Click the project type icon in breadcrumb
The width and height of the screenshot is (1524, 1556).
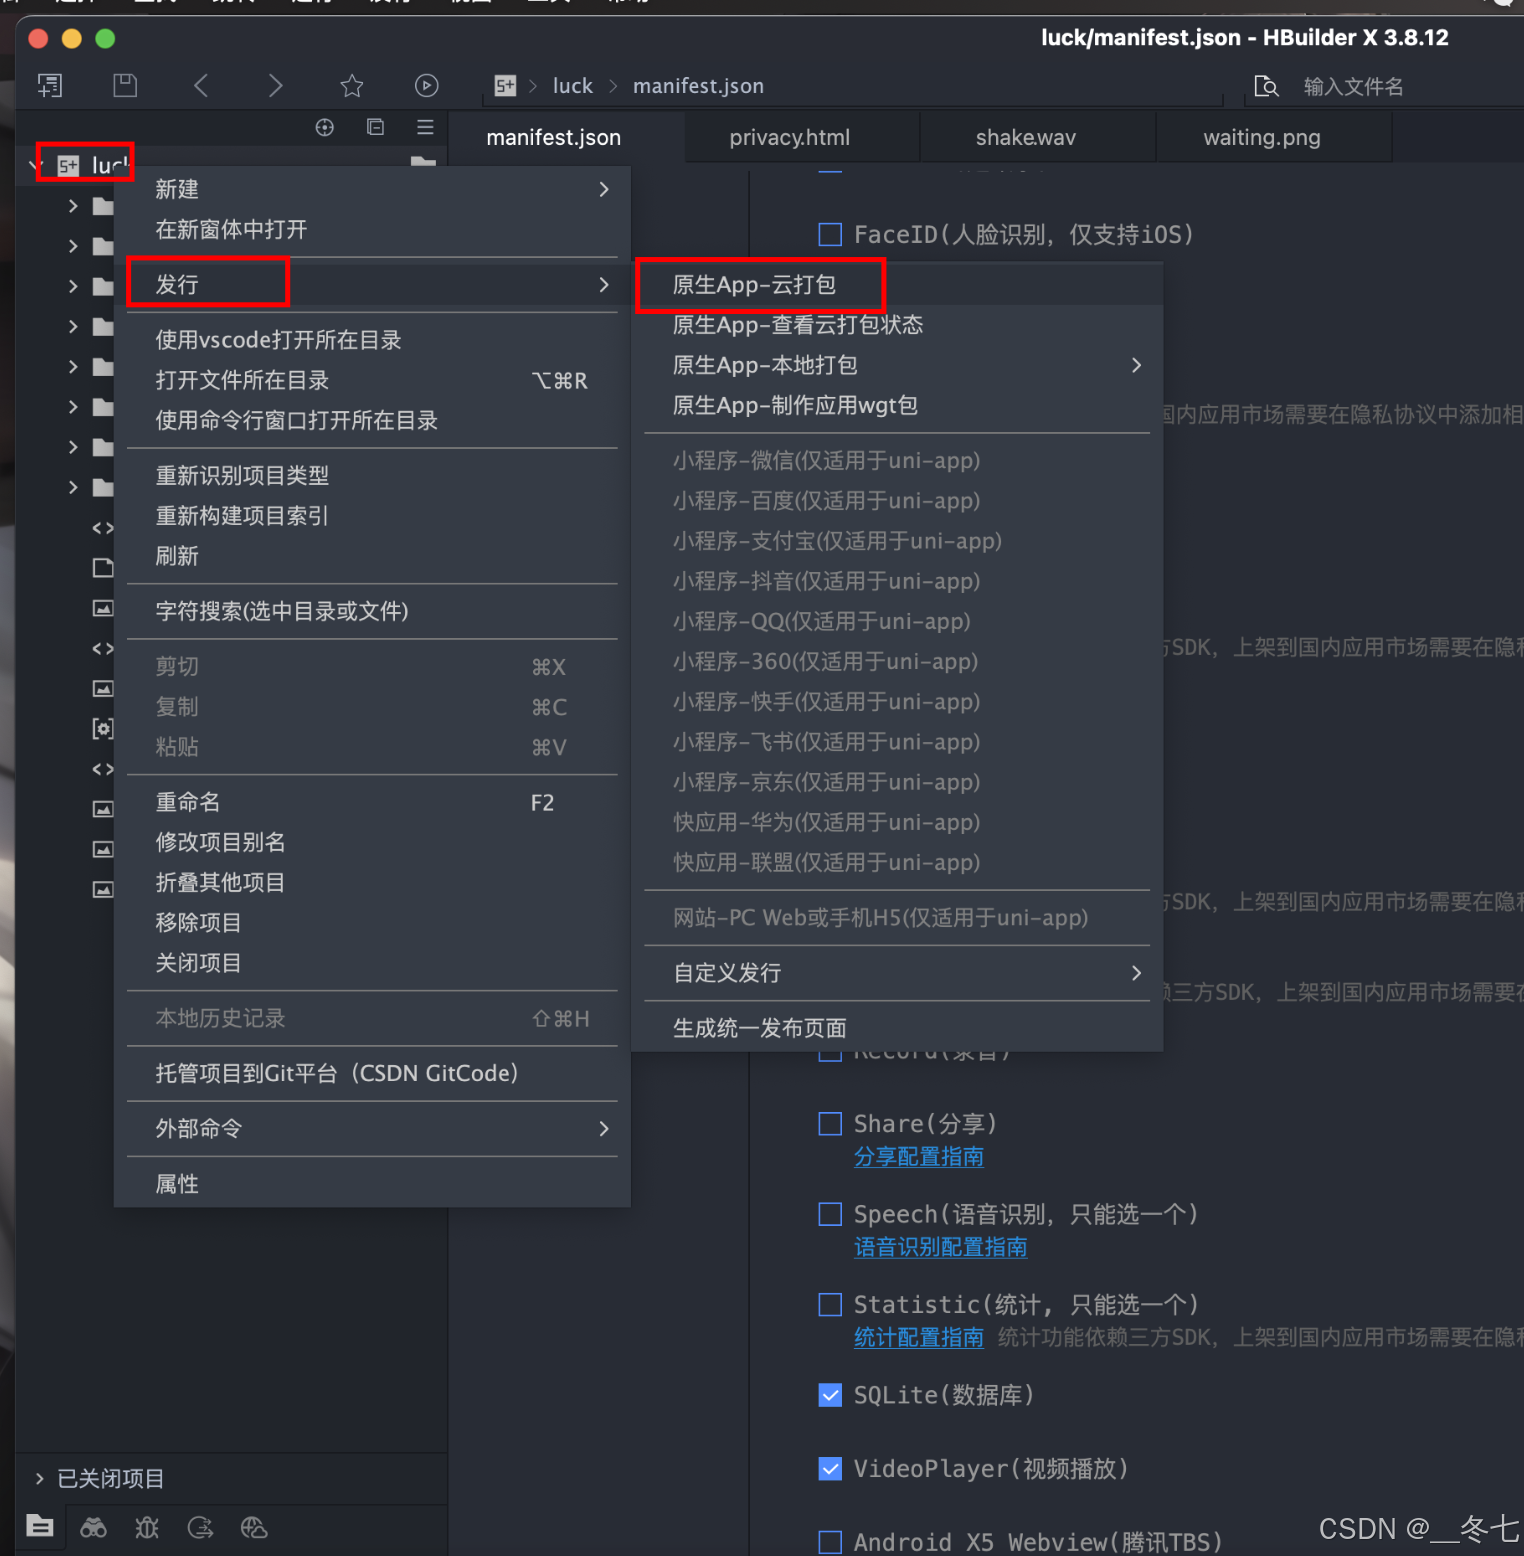tap(505, 86)
